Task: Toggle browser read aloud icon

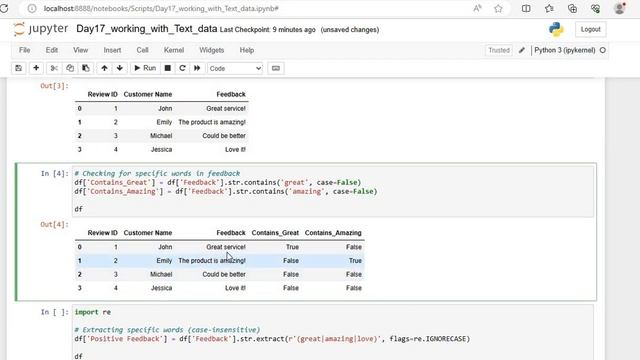Action: tap(477, 9)
